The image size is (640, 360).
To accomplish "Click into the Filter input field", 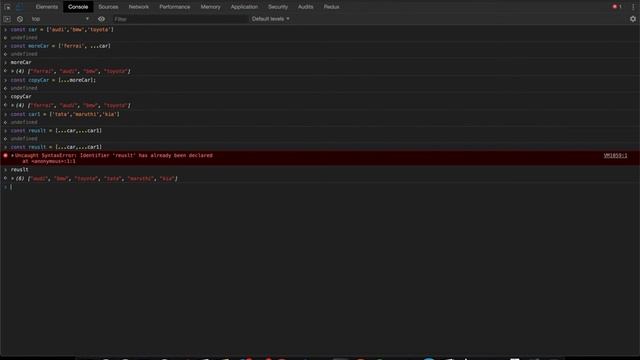I will click(180, 19).
